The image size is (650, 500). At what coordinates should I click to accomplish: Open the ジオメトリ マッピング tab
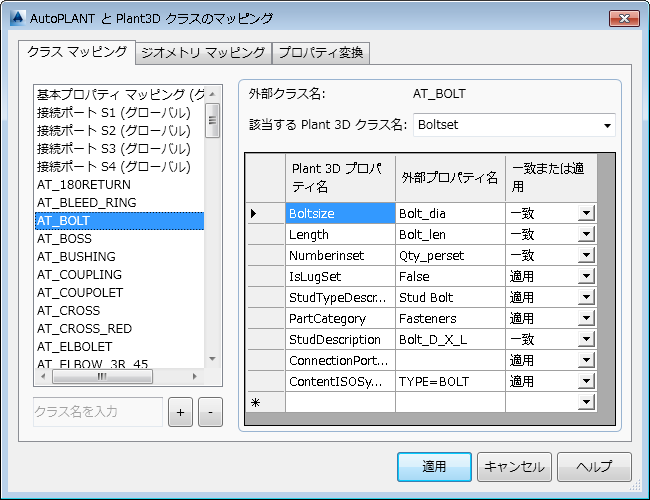click(x=203, y=53)
